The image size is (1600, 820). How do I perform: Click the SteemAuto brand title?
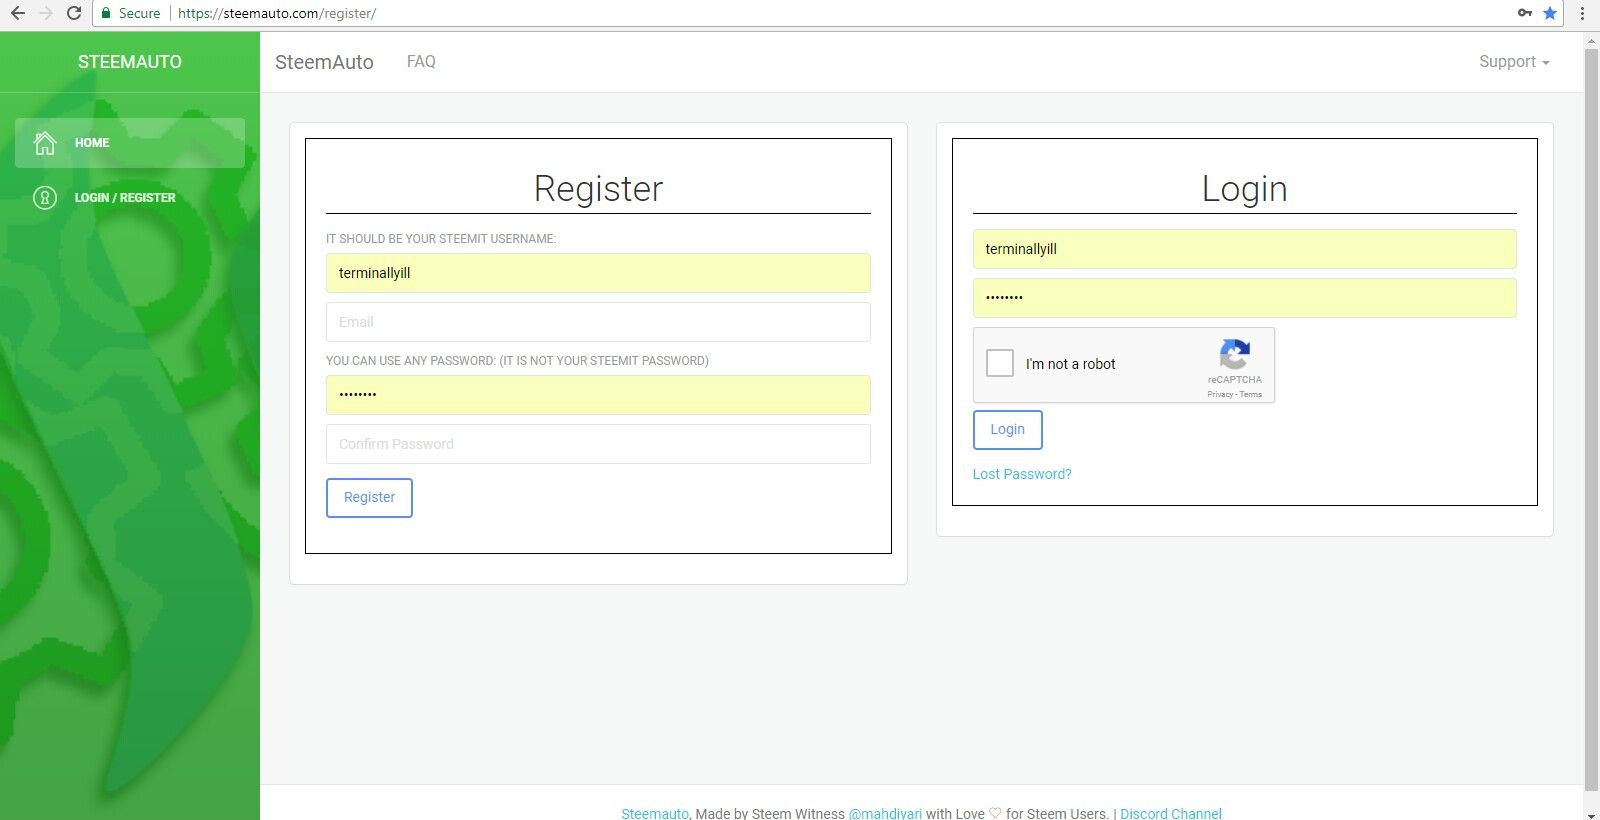[324, 62]
